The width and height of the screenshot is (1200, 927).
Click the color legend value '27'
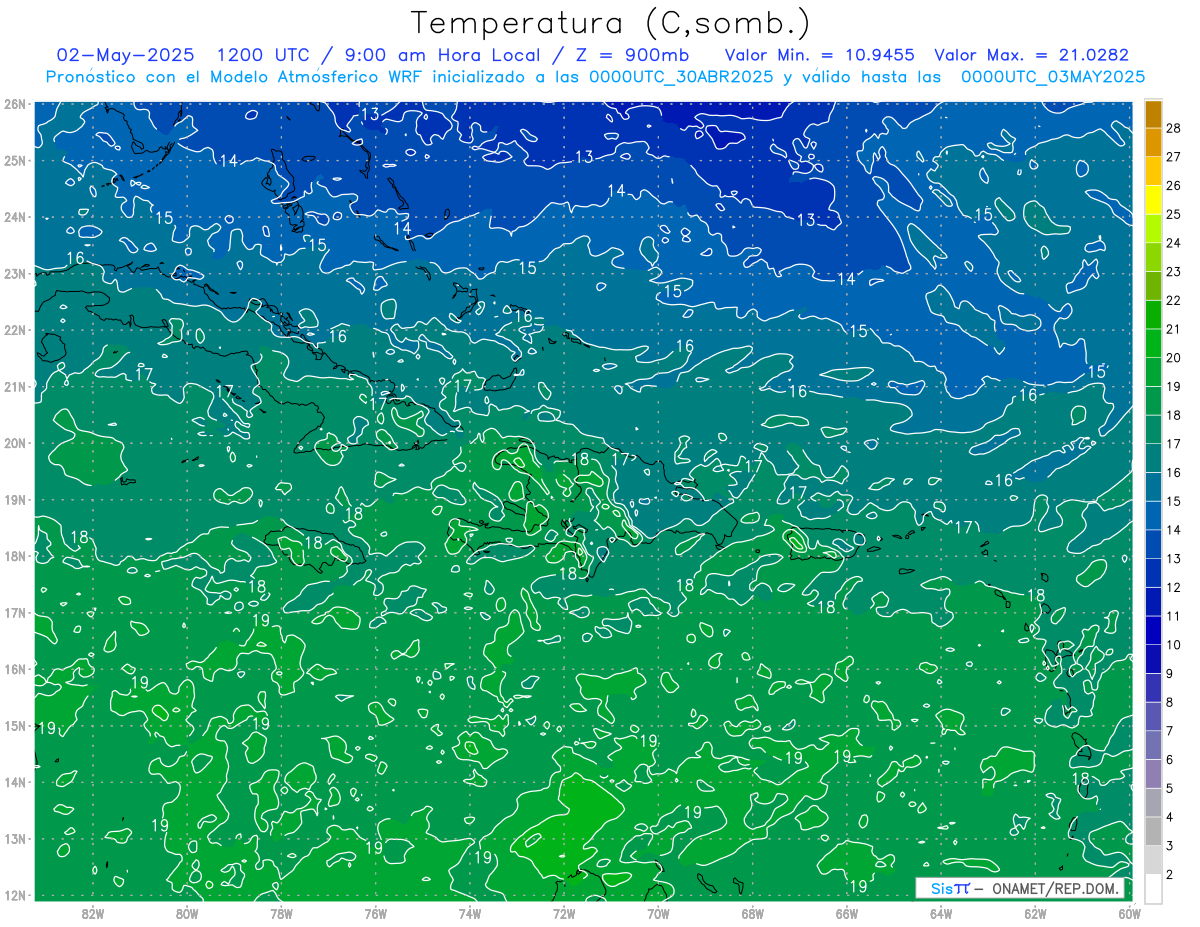[1173, 157]
